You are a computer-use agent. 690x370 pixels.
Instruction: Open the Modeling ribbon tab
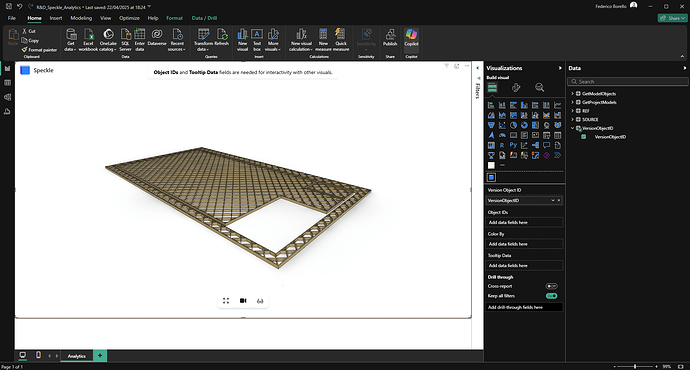click(81, 18)
